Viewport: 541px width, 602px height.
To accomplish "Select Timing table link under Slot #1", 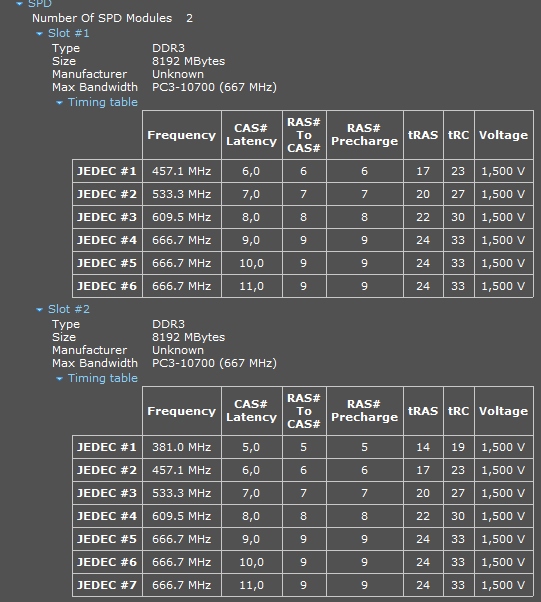I will 103,102.
